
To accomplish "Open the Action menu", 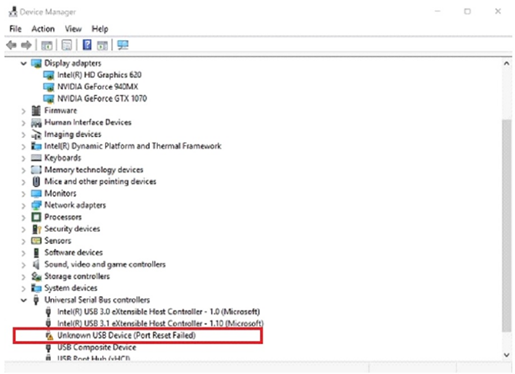I will pos(43,29).
